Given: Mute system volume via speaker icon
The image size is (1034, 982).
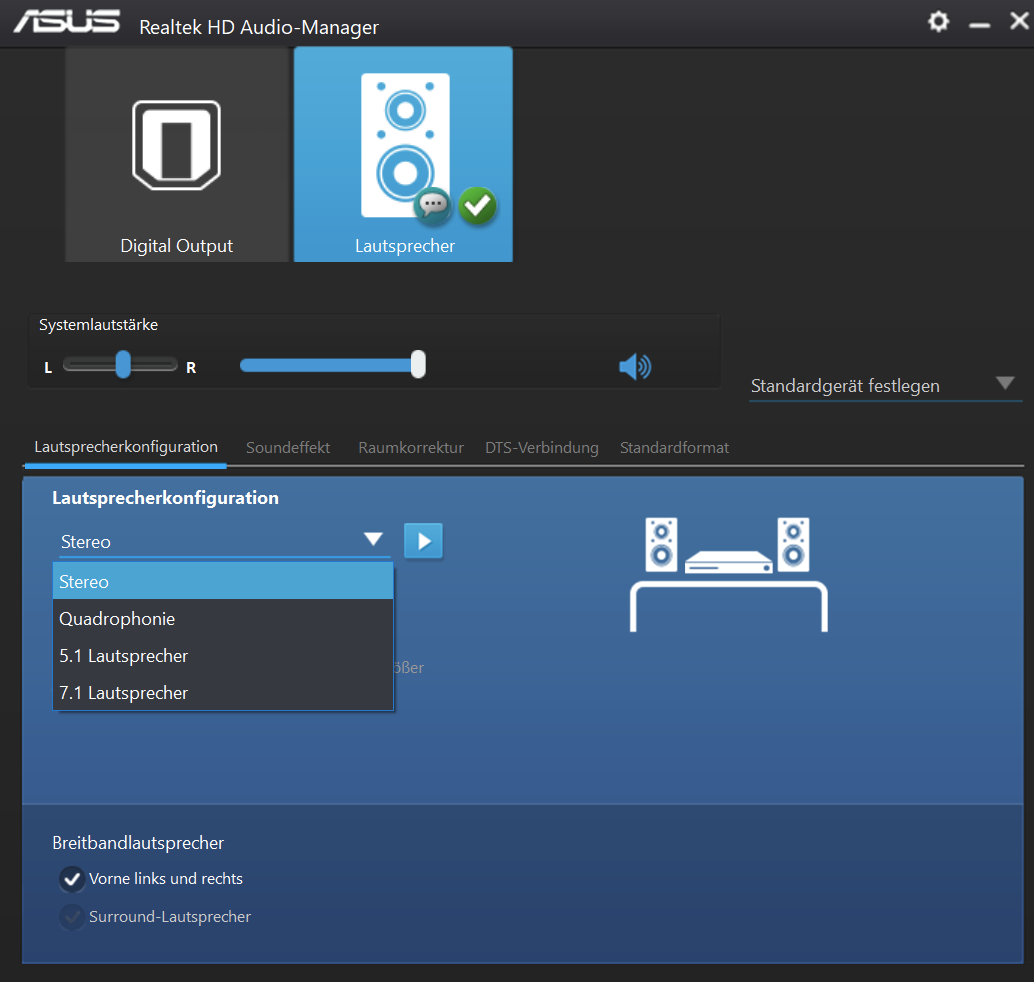Looking at the screenshot, I should (x=635, y=367).
